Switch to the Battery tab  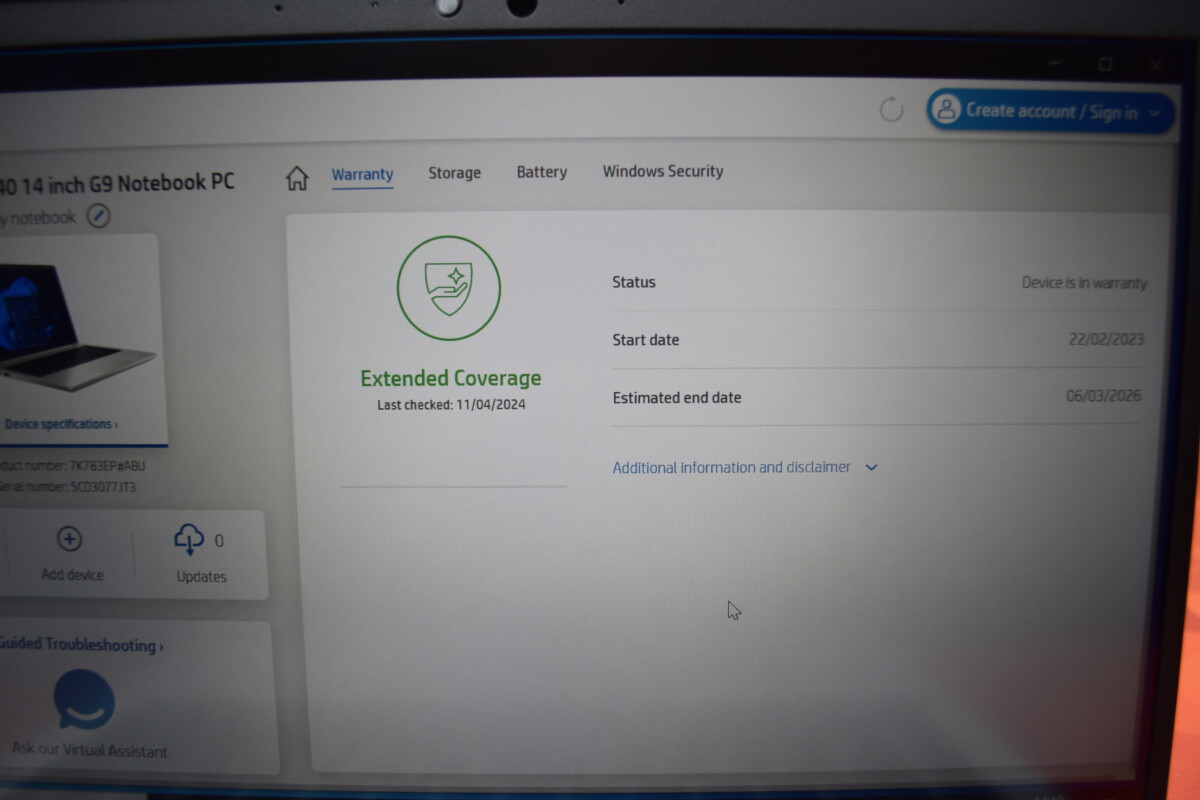coord(542,172)
